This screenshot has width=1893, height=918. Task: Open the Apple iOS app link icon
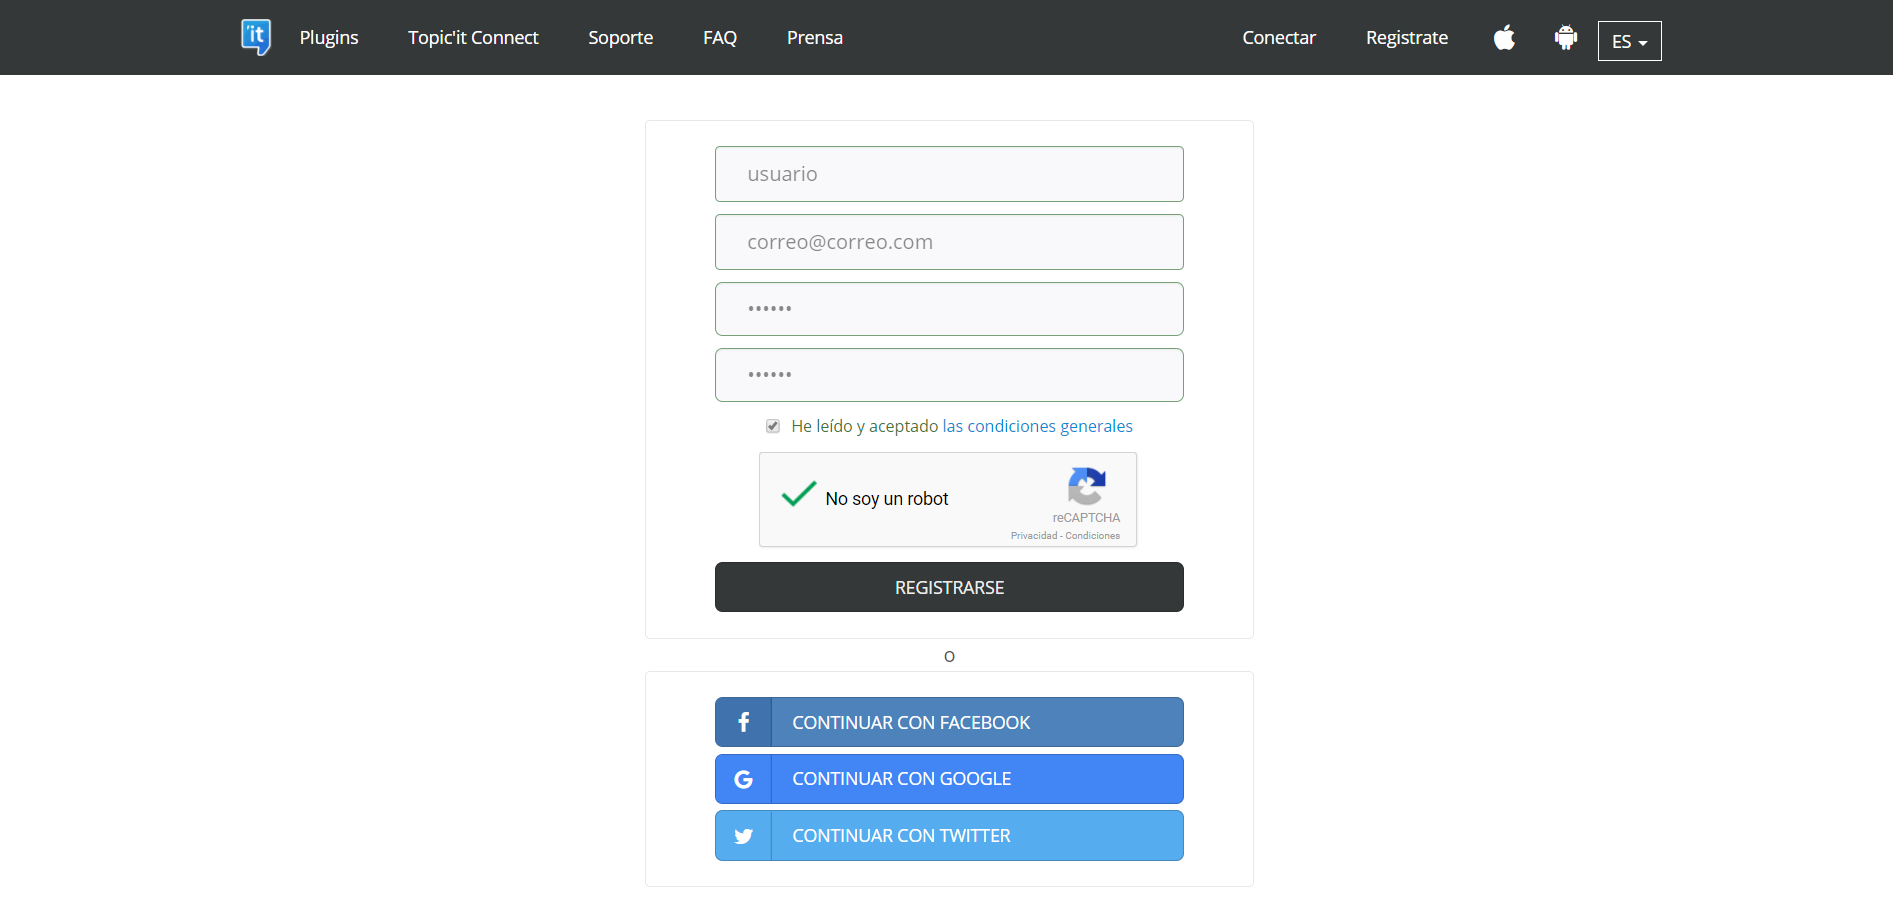coord(1504,38)
